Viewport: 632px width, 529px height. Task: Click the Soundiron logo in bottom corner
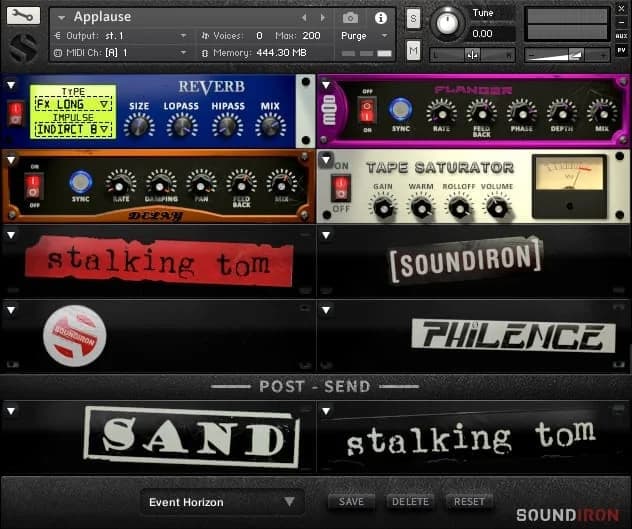[x=566, y=514]
